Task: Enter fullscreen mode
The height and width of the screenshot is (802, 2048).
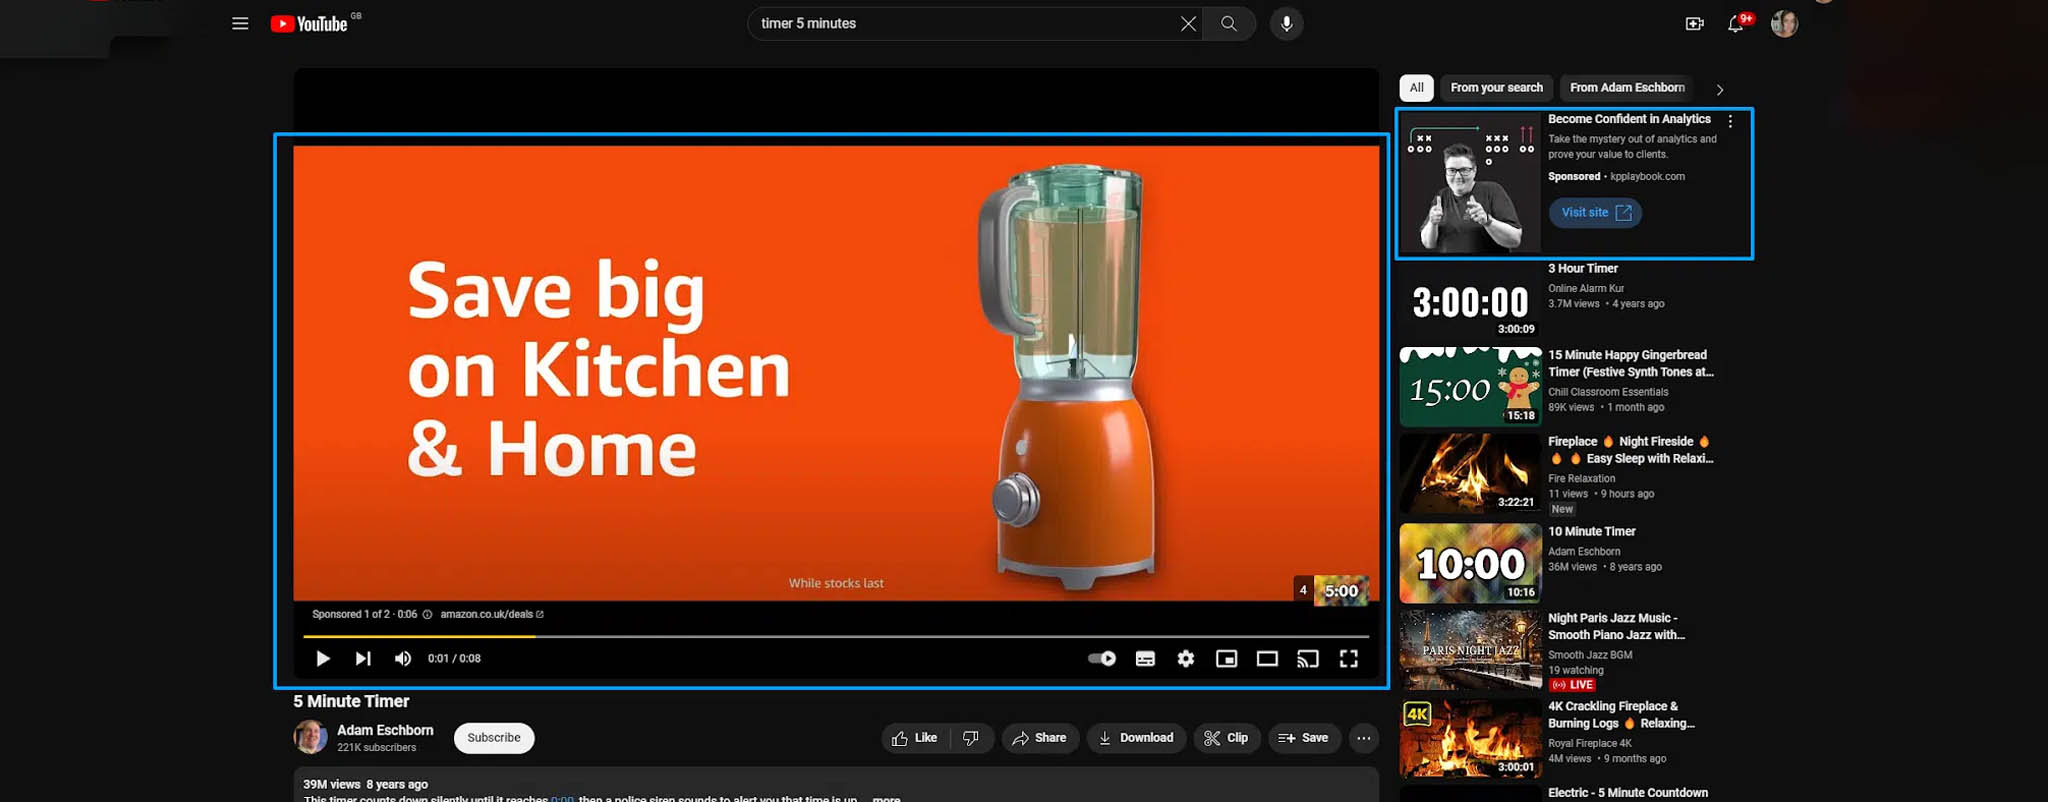Action: pos(1348,658)
